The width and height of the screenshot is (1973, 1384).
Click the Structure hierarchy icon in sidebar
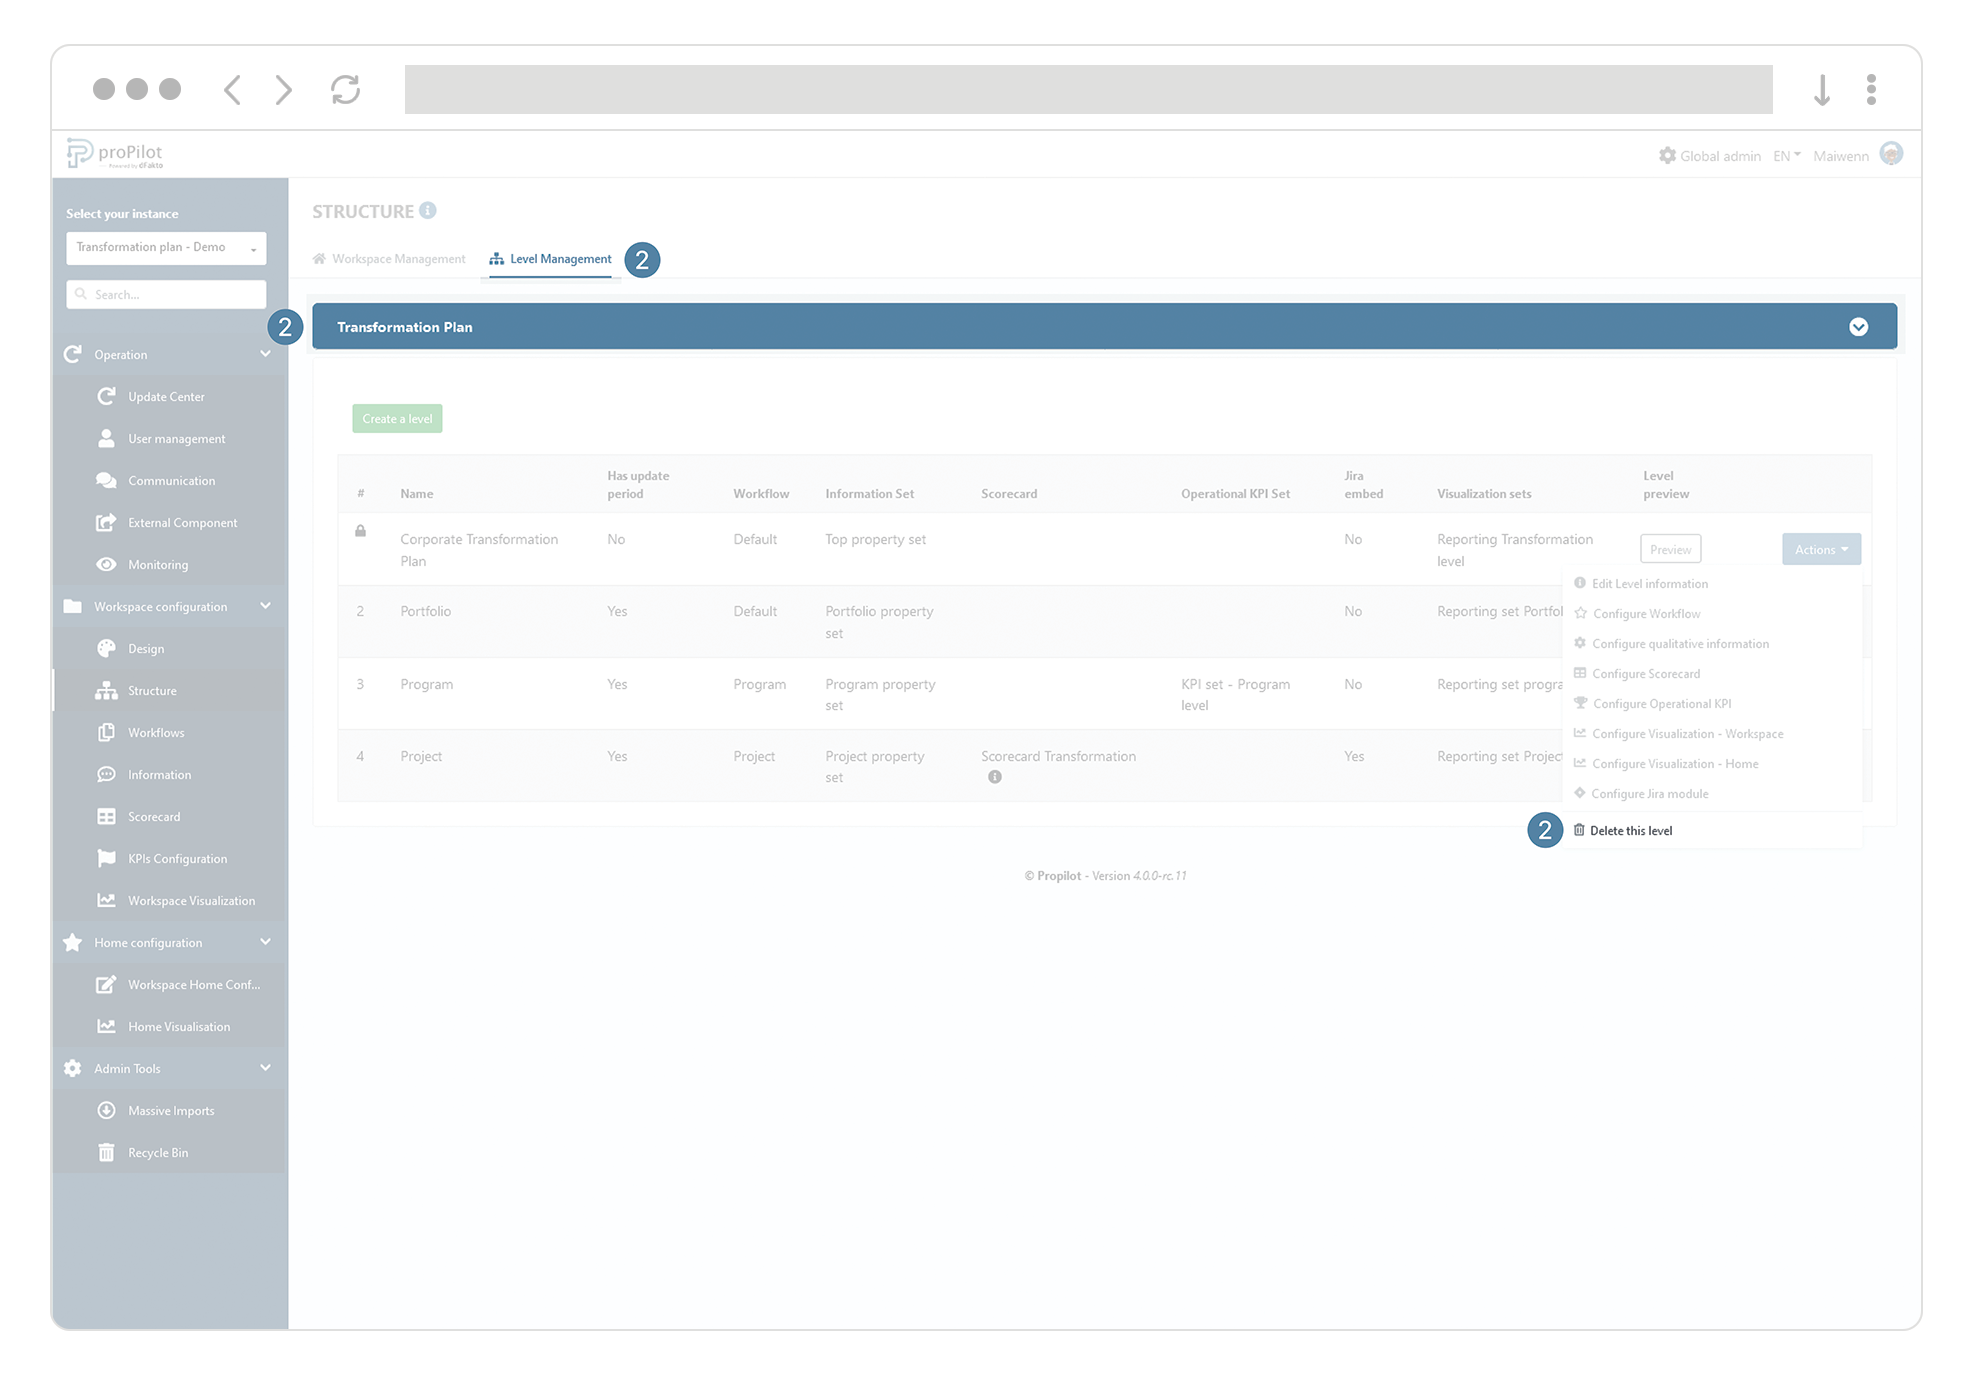point(106,691)
